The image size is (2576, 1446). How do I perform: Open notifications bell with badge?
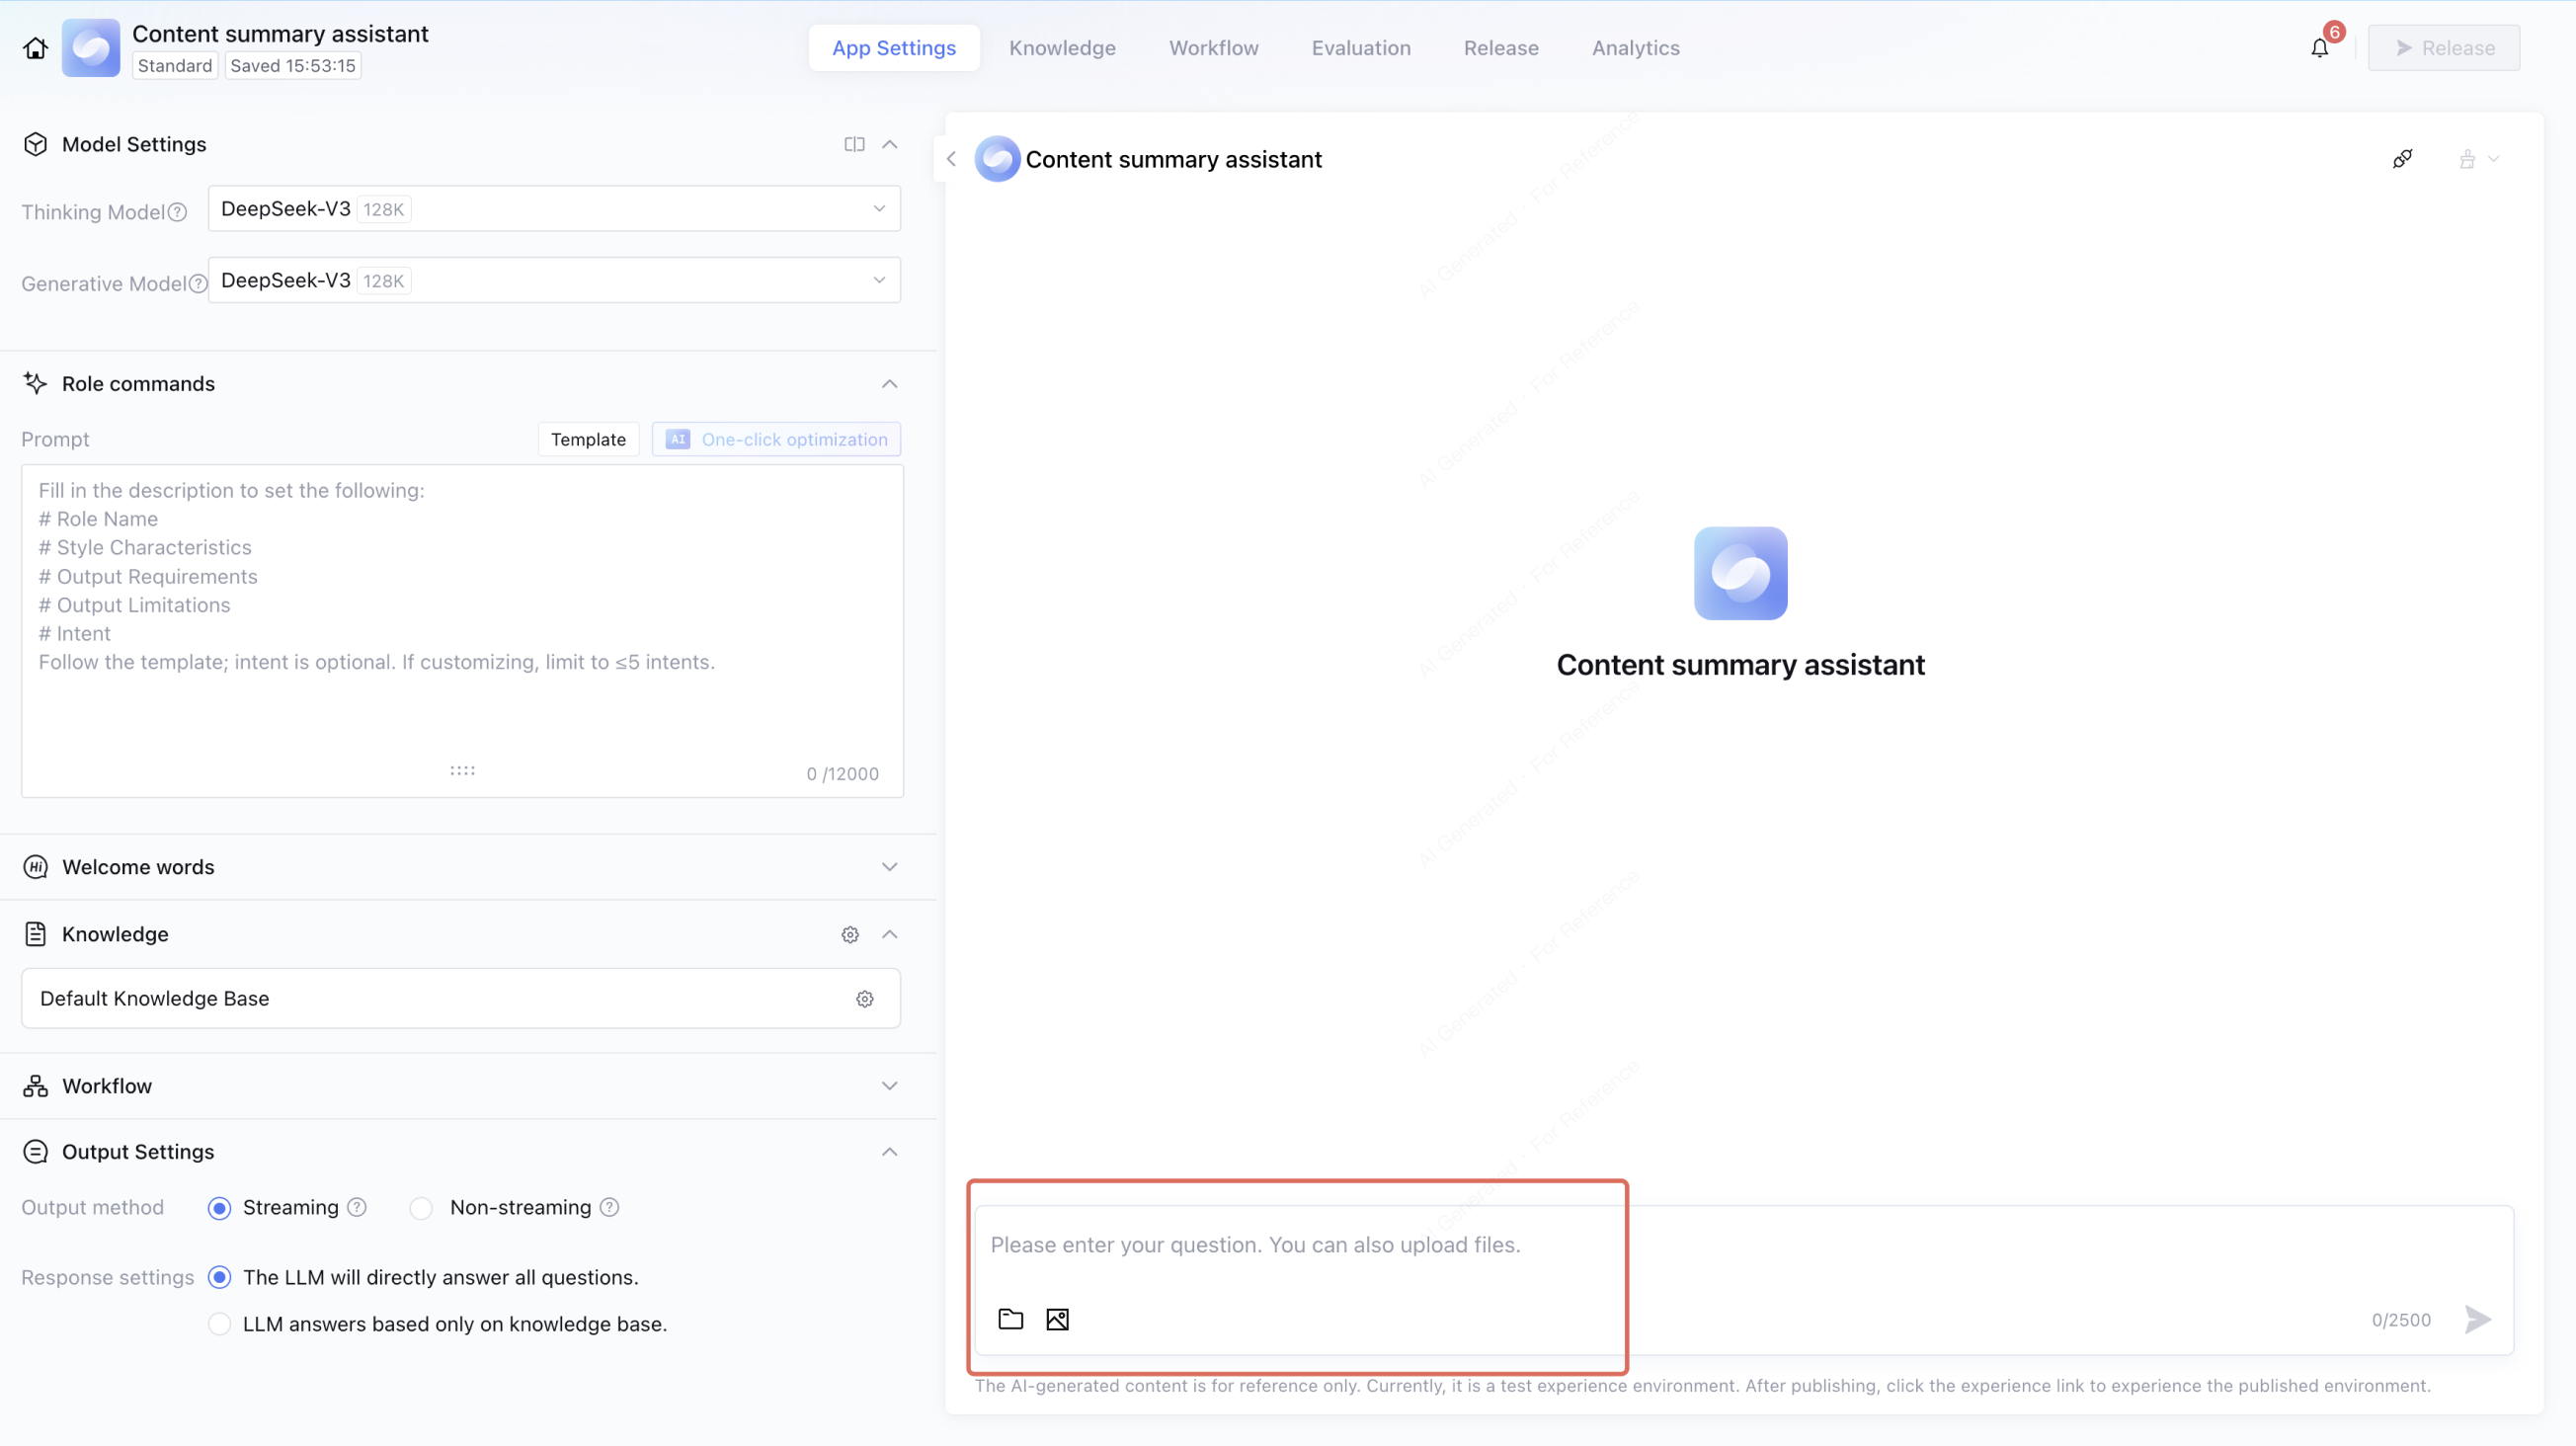coord(2320,48)
